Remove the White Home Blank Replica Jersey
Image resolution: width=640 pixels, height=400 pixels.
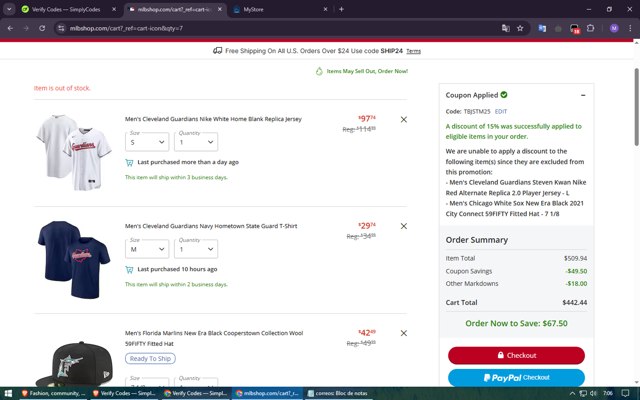coord(404,120)
